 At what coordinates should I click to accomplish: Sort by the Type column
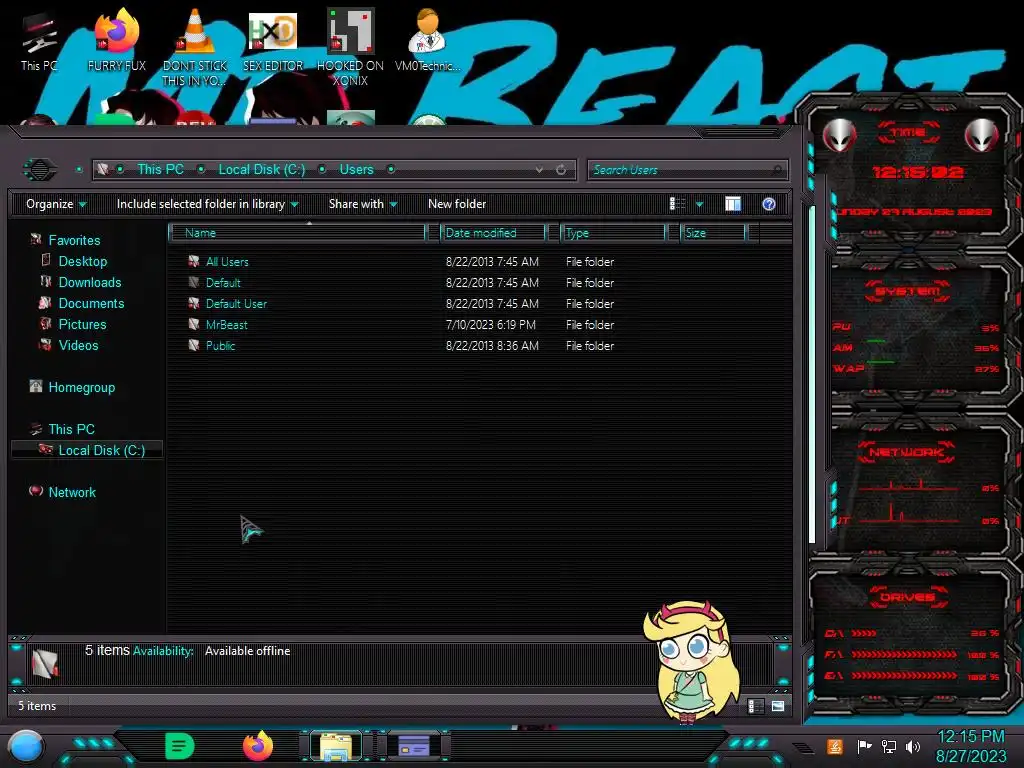[x=613, y=232]
